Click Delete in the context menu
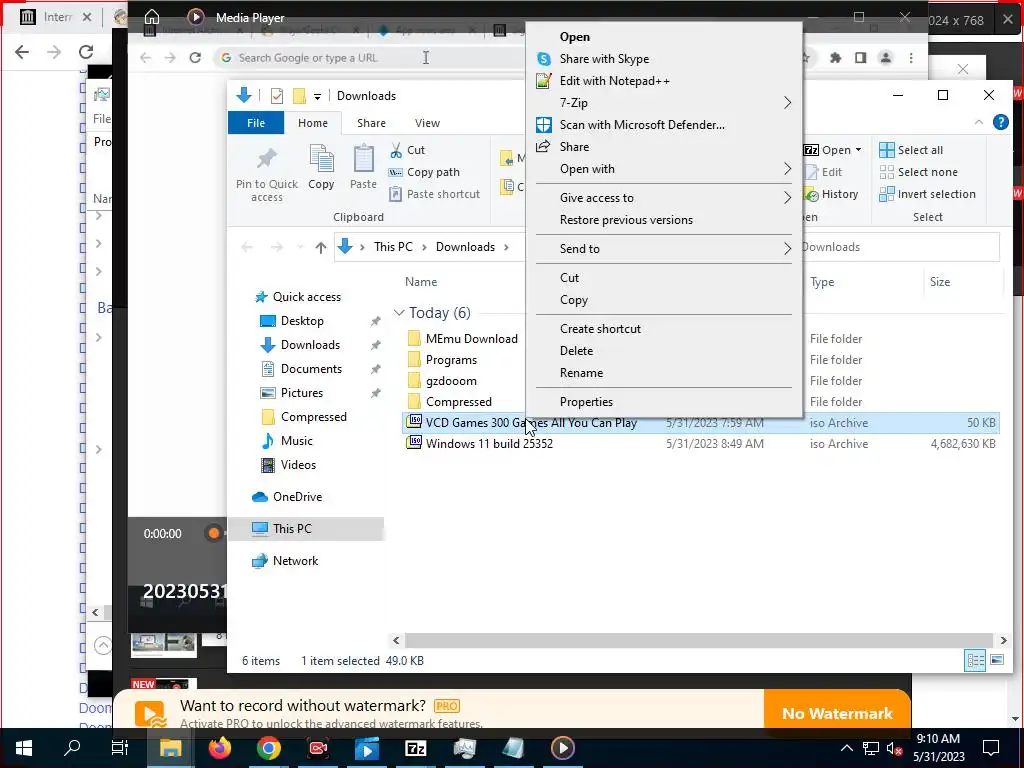 point(577,351)
